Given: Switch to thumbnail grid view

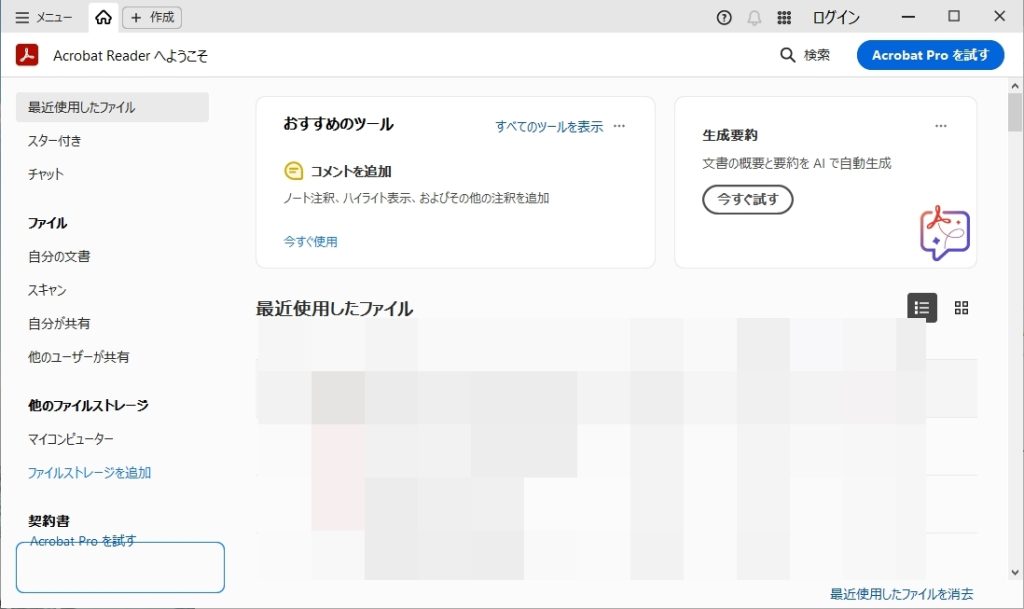Looking at the screenshot, I should 961,308.
